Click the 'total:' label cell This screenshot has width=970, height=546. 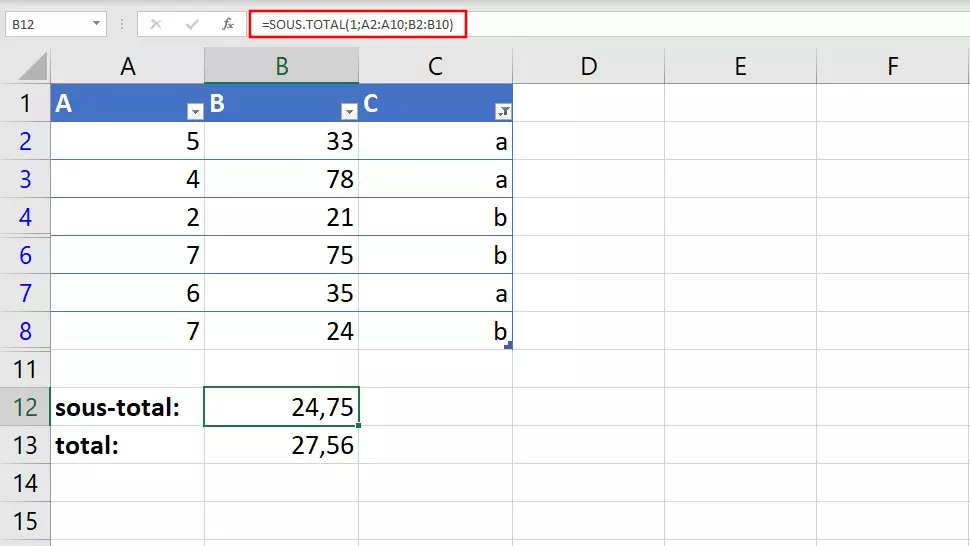pos(127,445)
